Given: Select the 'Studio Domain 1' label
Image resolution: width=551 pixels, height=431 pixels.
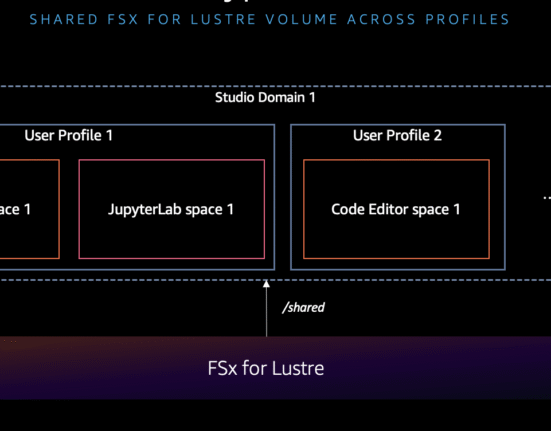Looking at the screenshot, I should [265, 98].
